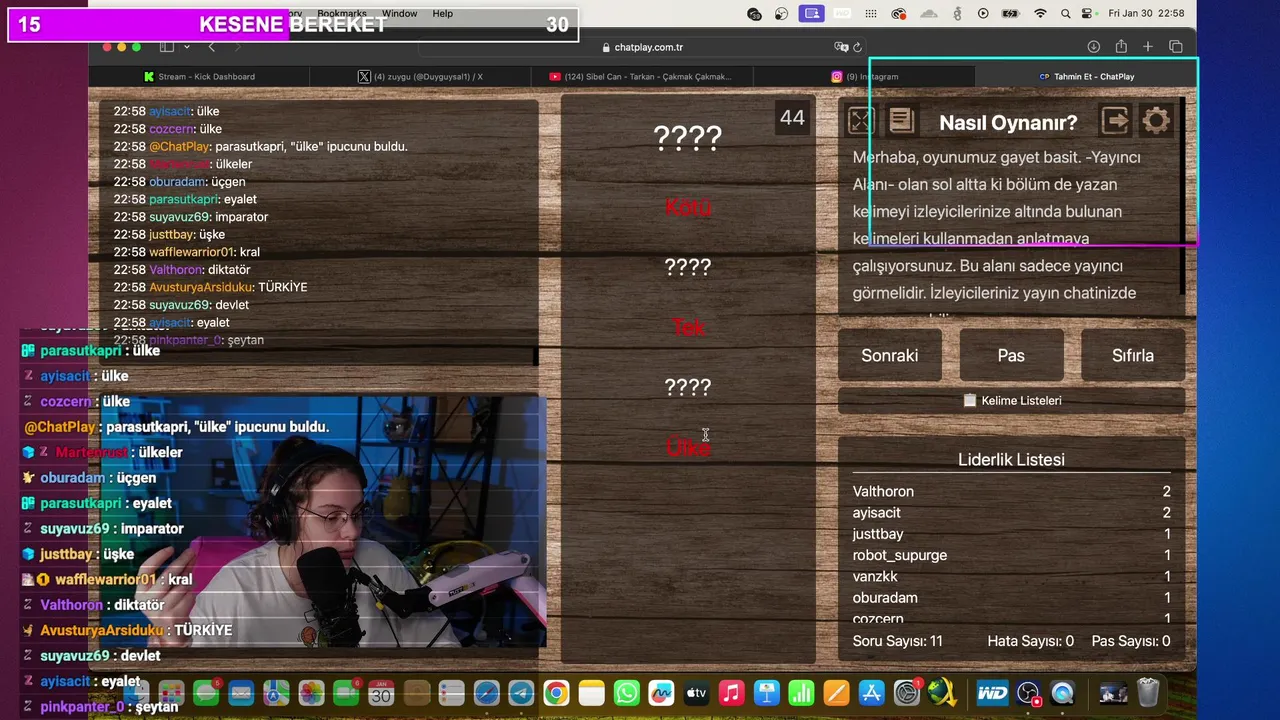The width and height of the screenshot is (1280, 720).
Task: Click robot_supurge in the leaderboard
Action: coord(900,555)
